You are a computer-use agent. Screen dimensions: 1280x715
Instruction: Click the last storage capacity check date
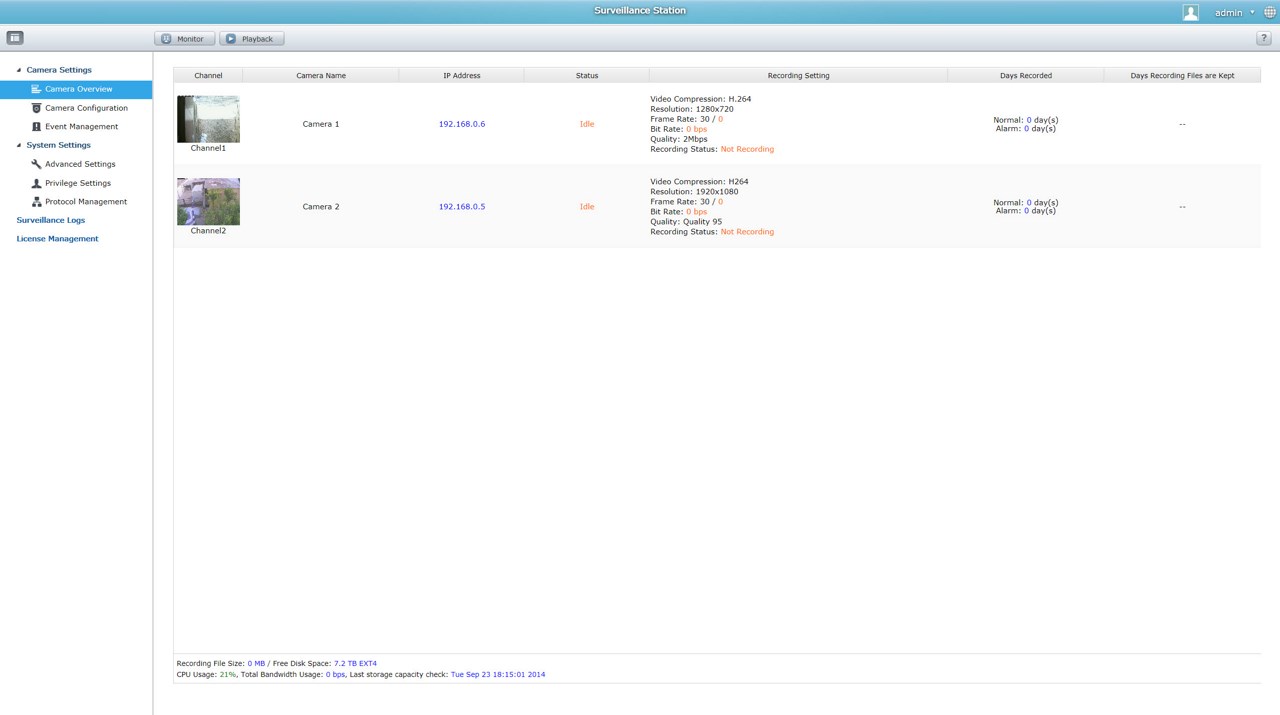[x=498, y=675]
